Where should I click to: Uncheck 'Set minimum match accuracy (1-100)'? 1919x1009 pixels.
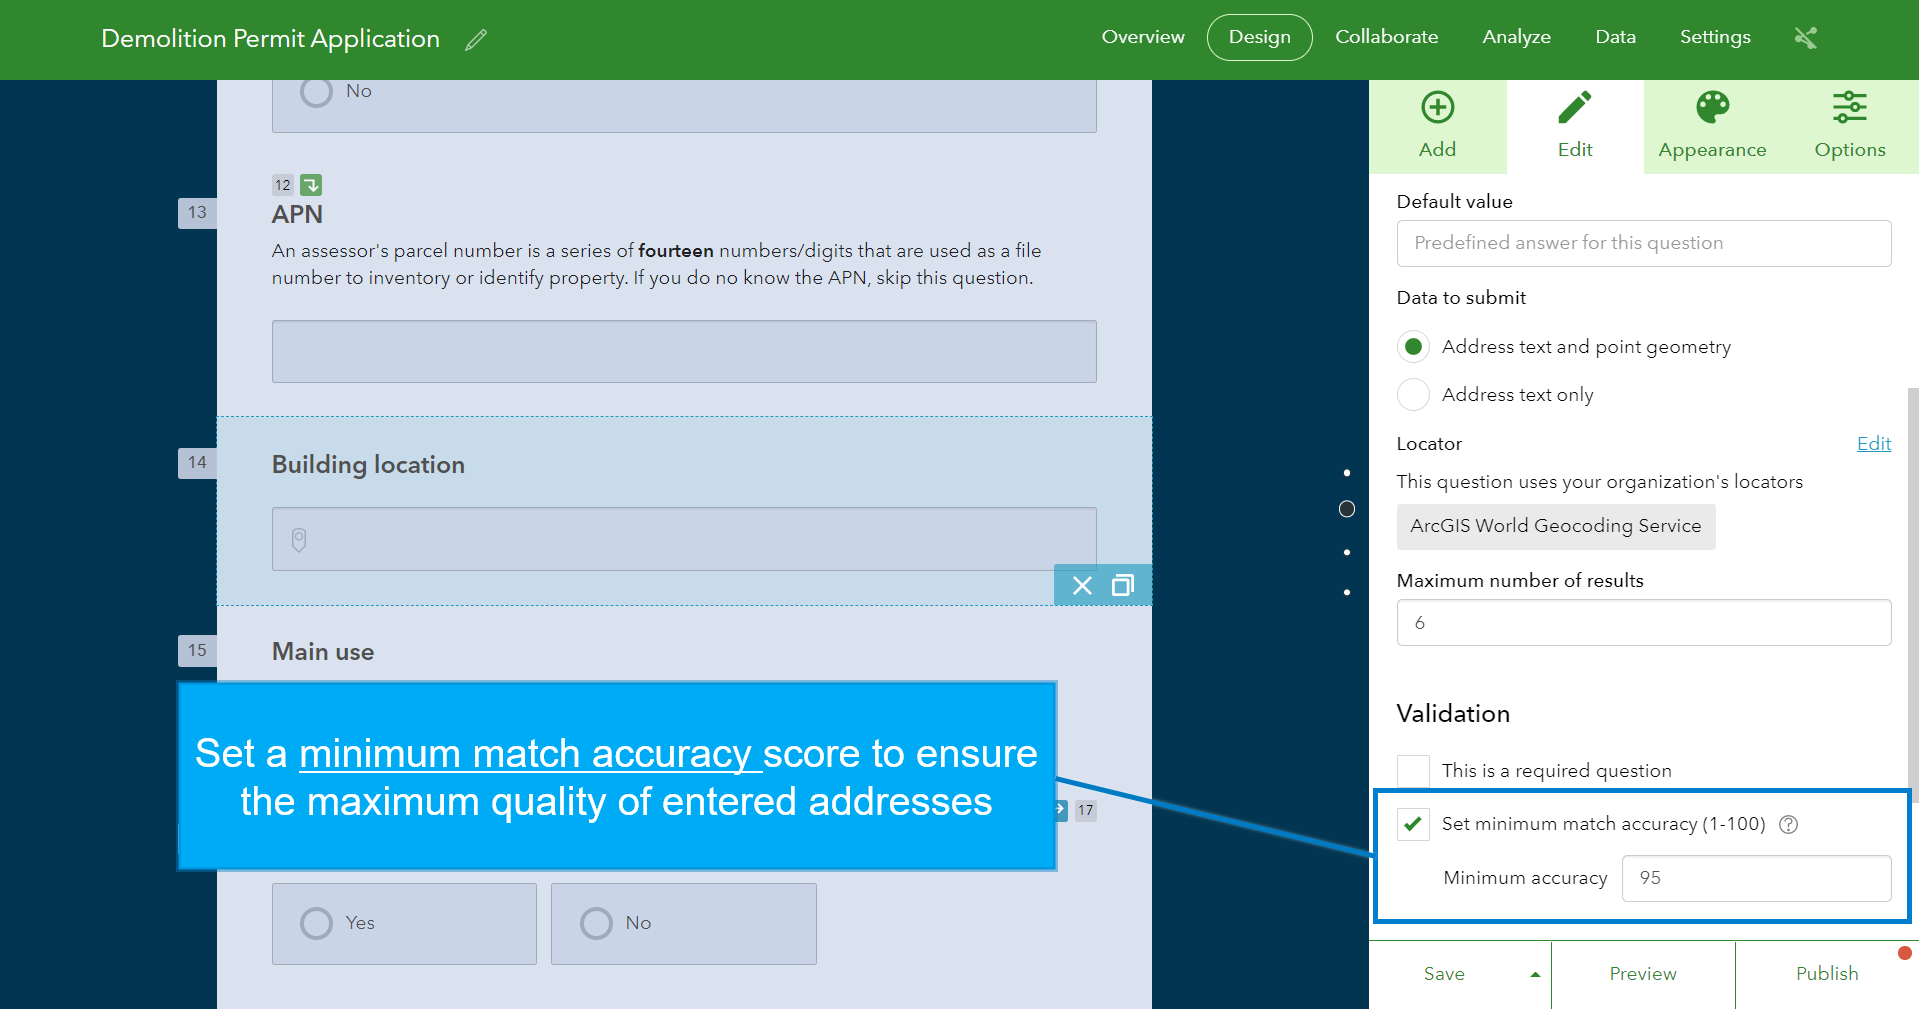click(x=1412, y=824)
